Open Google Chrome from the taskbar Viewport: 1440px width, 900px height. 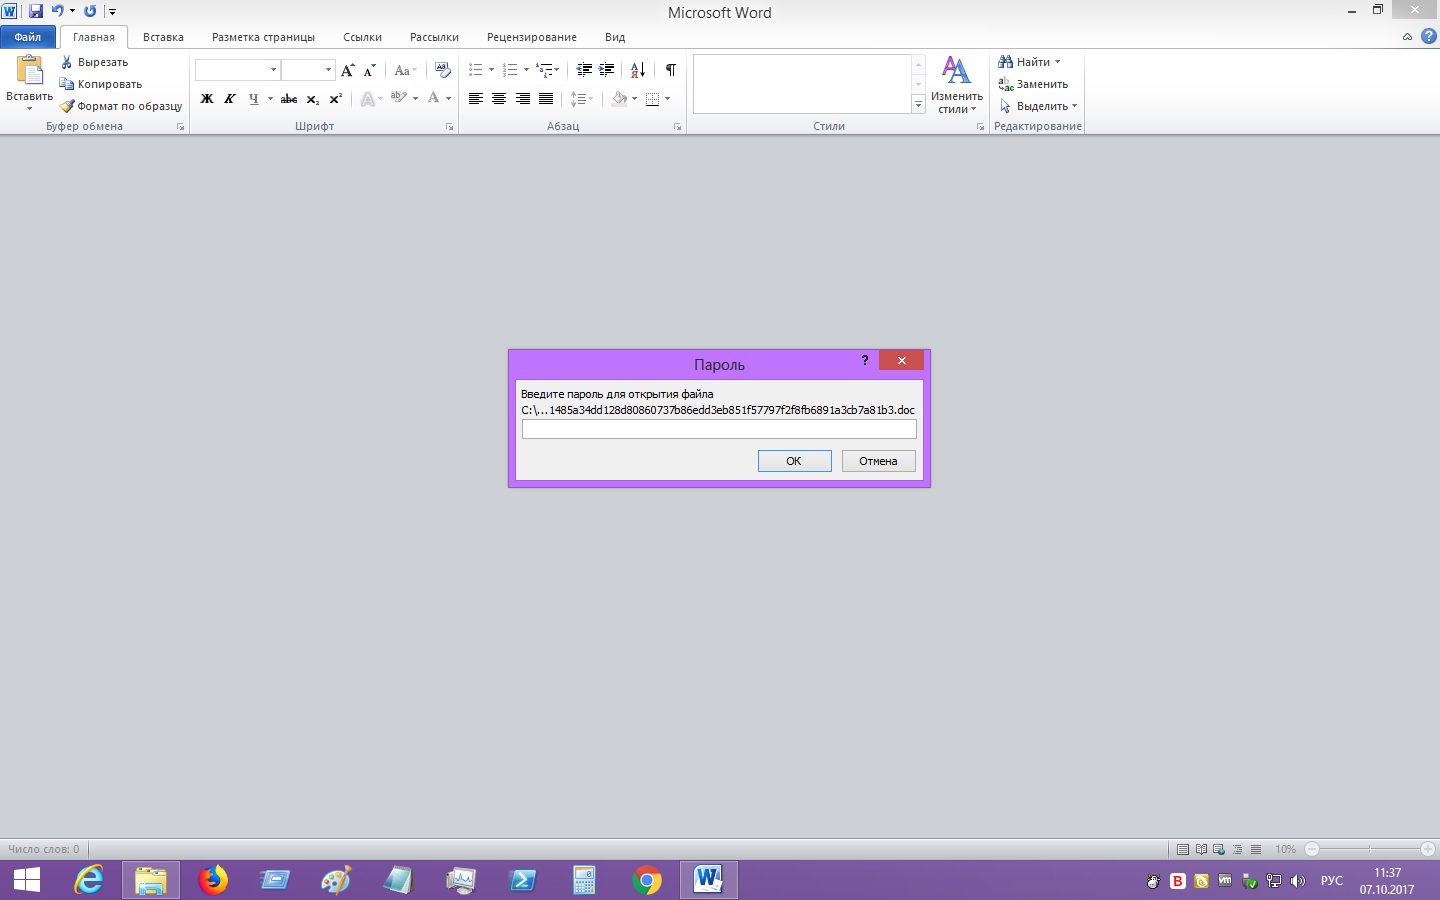click(x=646, y=880)
